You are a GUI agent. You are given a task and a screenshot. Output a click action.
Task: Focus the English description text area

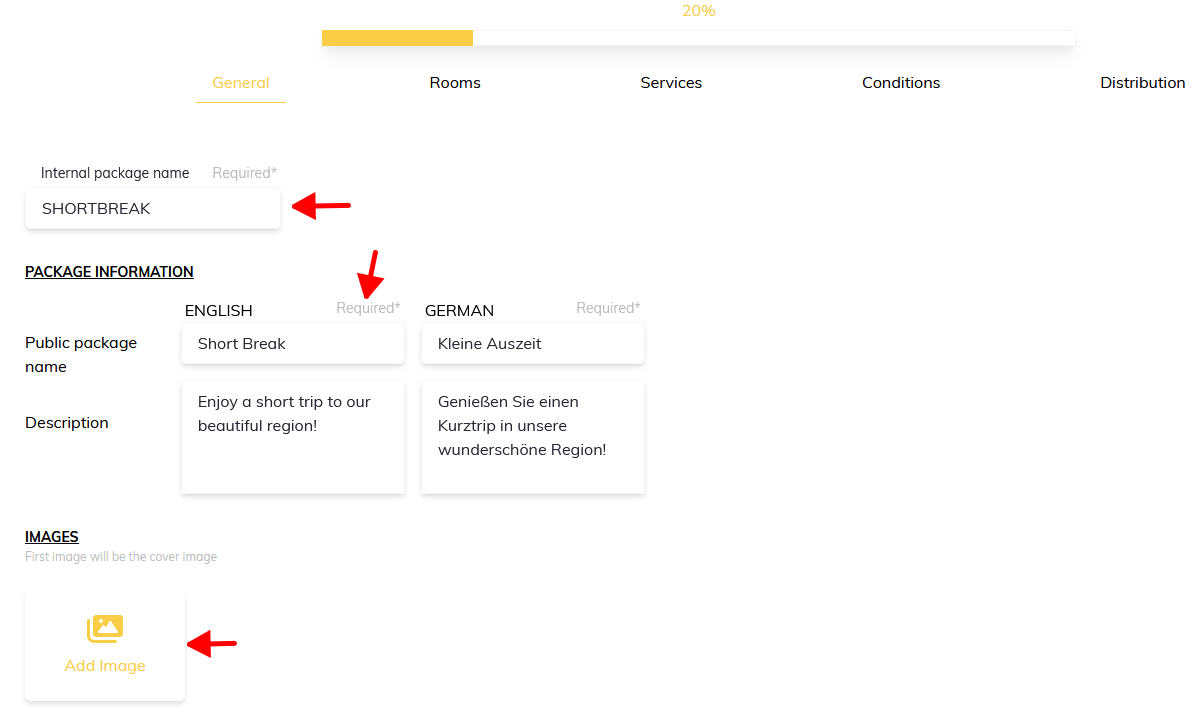click(293, 437)
